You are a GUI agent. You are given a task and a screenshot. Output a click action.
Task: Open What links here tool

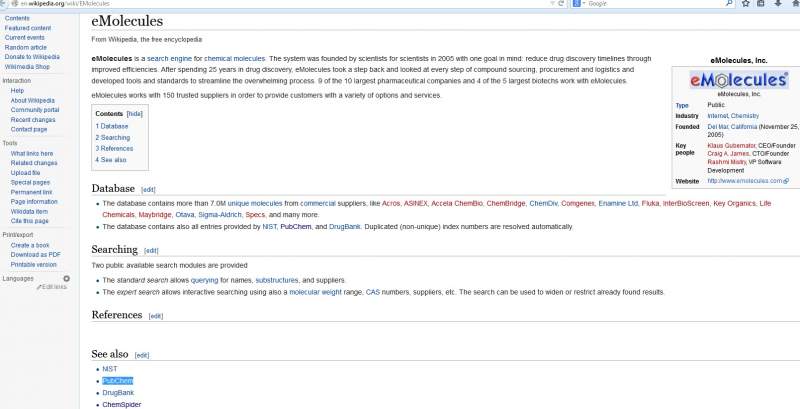click(x=32, y=154)
